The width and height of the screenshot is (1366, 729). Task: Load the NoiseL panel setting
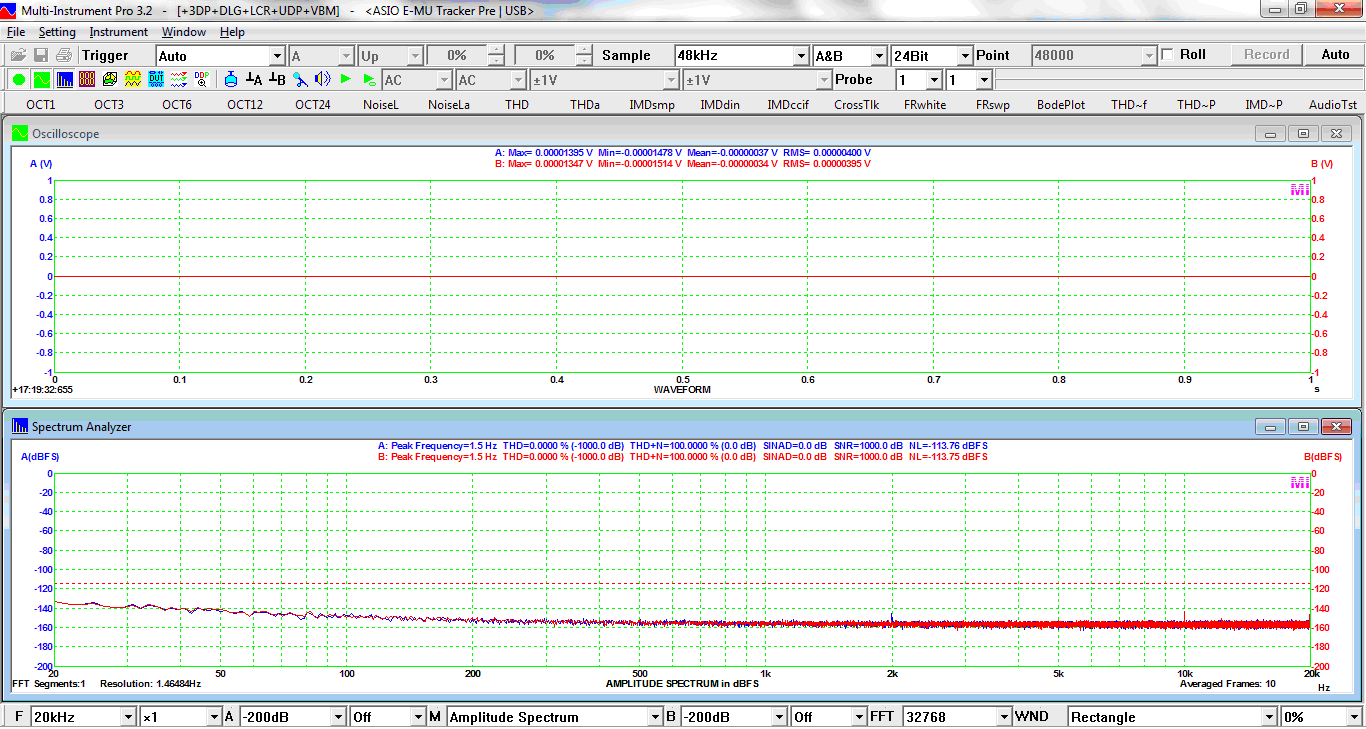(x=381, y=104)
